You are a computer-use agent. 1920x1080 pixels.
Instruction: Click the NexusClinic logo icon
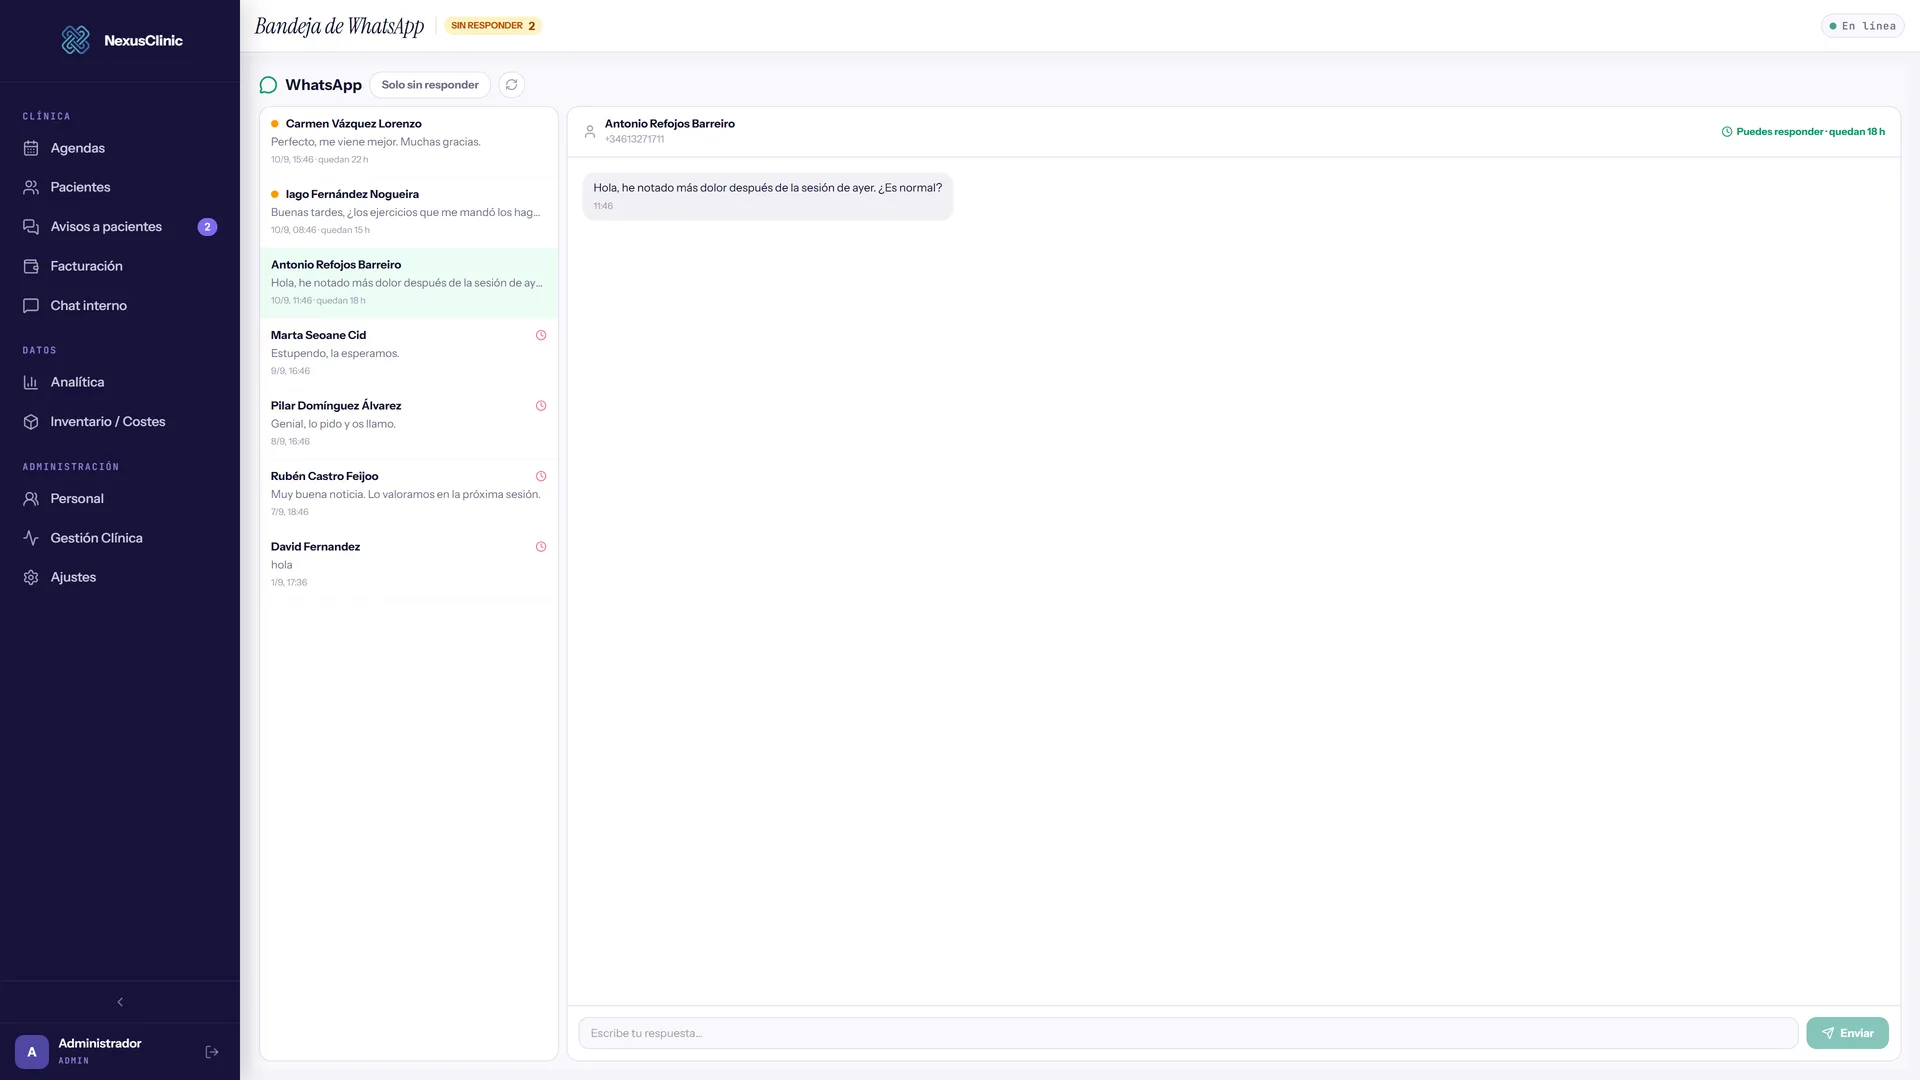pyautogui.click(x=75, y=40)
